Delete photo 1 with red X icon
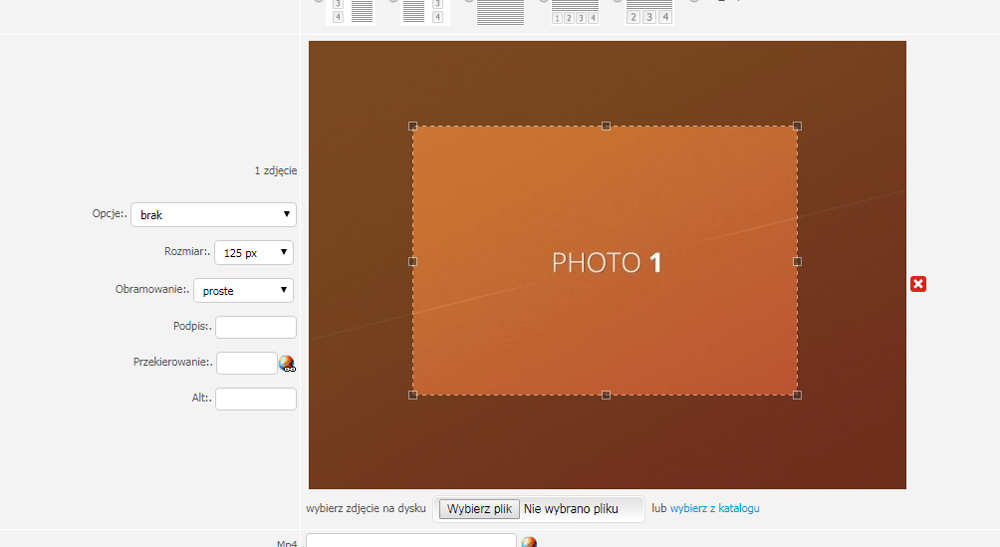 (x=918, y=284)
